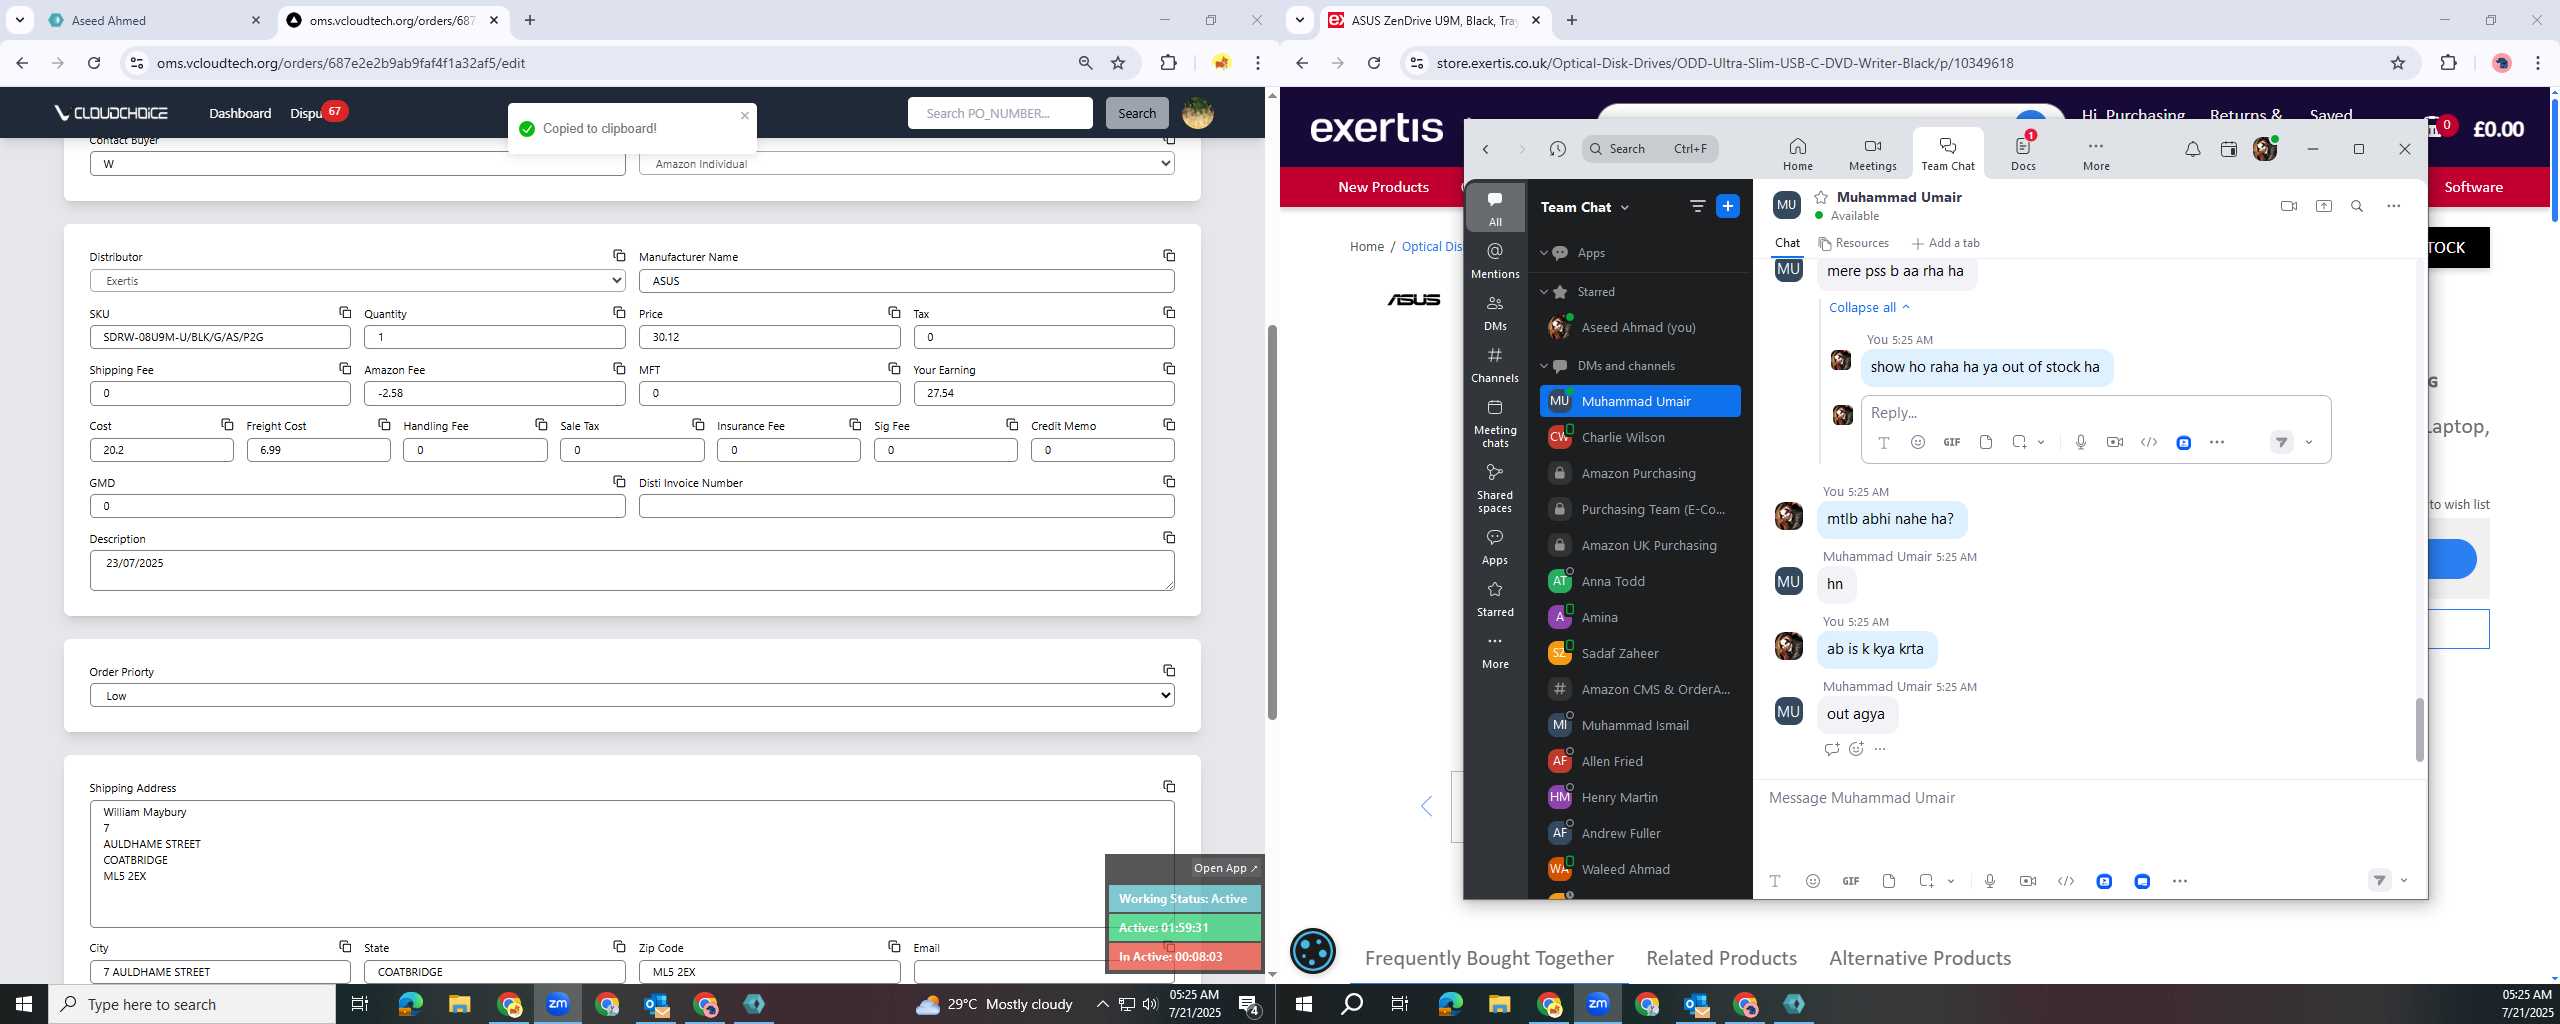Open the Order Priority Low dropdown
Screen dimensions: 2560x1024
coord(632,696)
